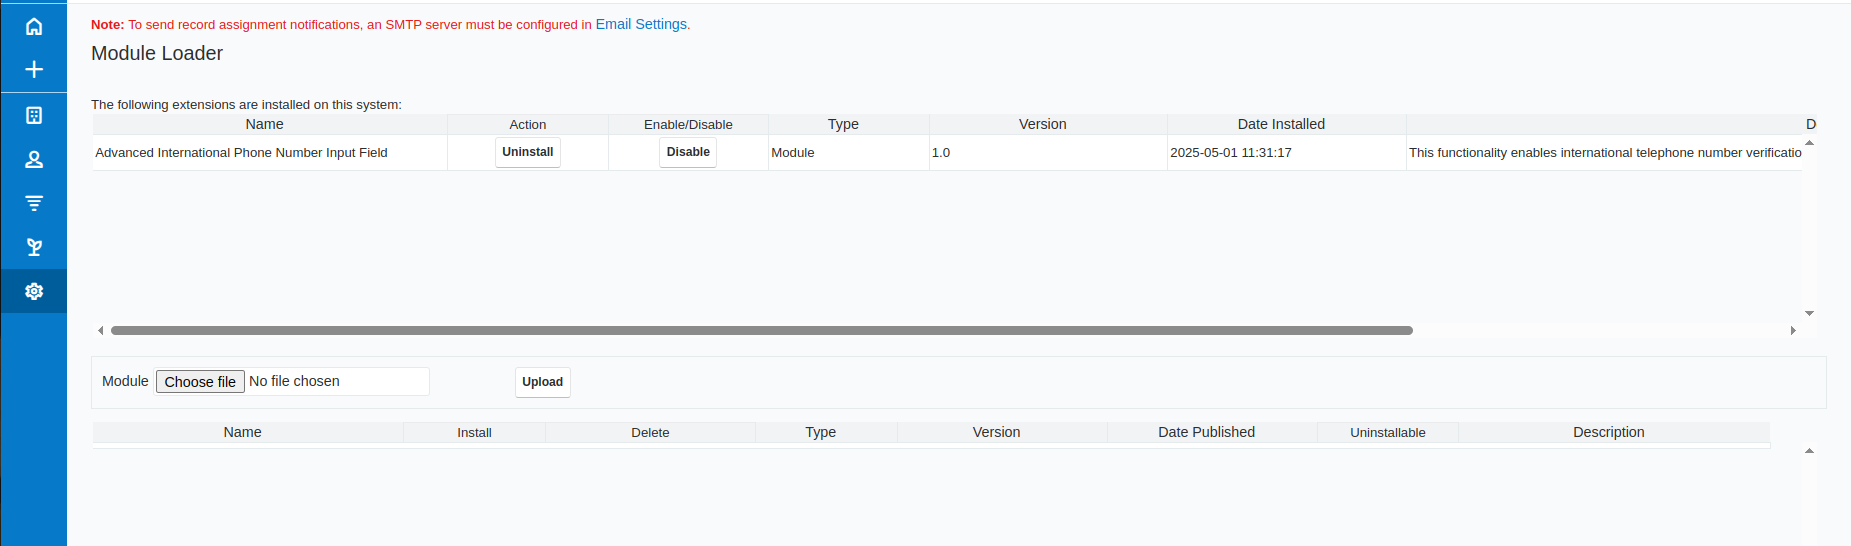Click the plus create icon in sidebar

tap(34, 69)
